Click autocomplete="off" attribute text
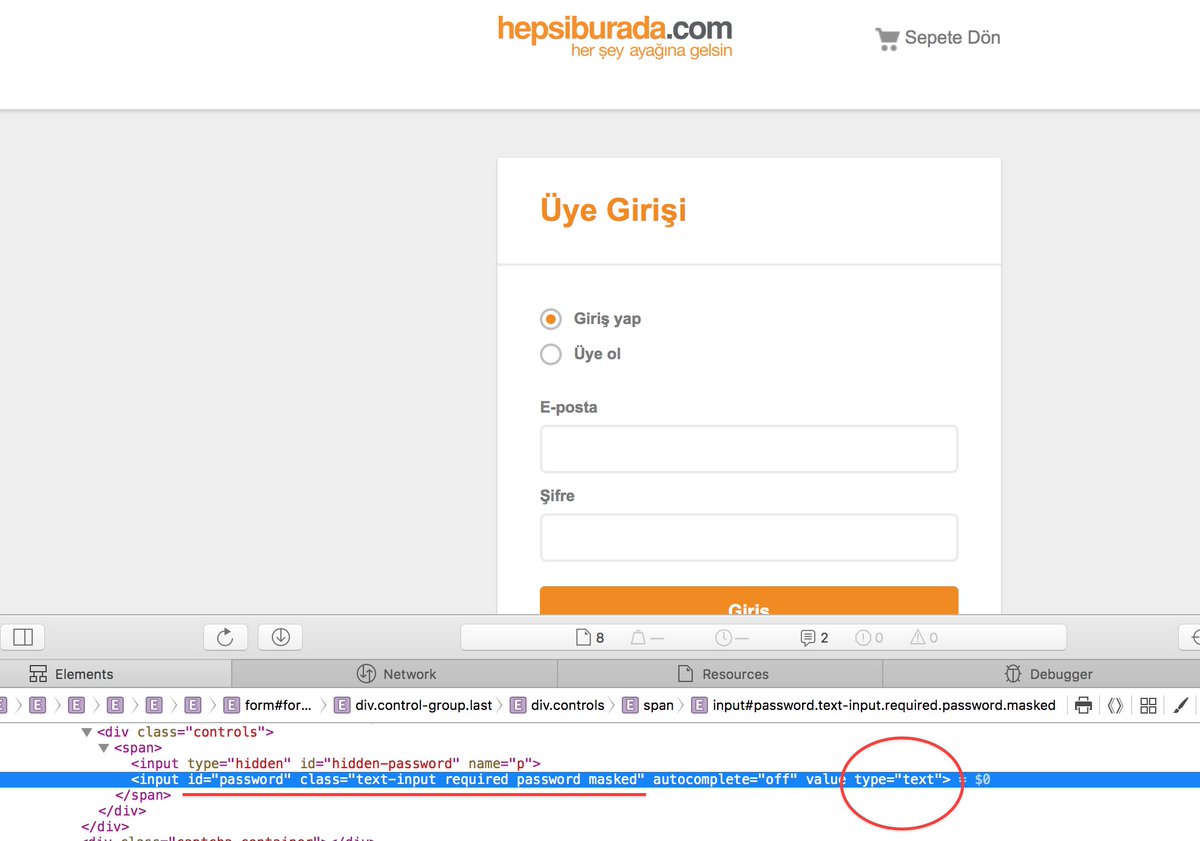This screenshot has width=1200, height=841. (x=725, y=780)
